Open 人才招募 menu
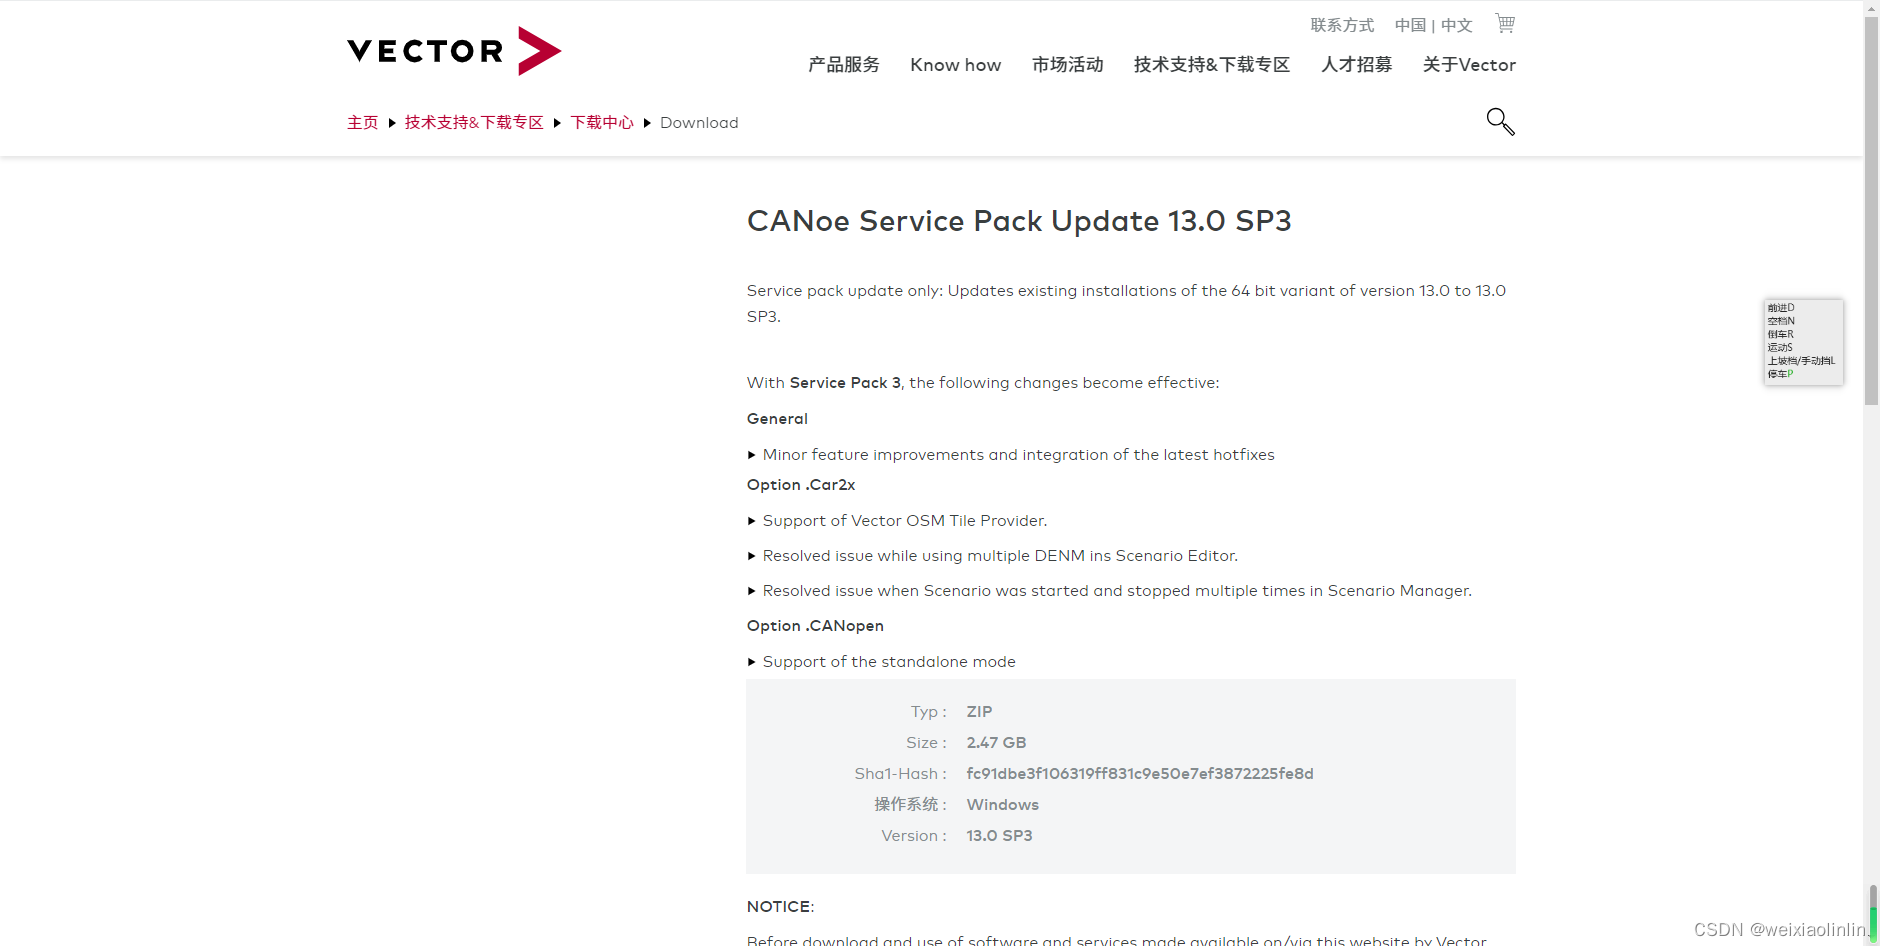 (x=1356, y=65)
